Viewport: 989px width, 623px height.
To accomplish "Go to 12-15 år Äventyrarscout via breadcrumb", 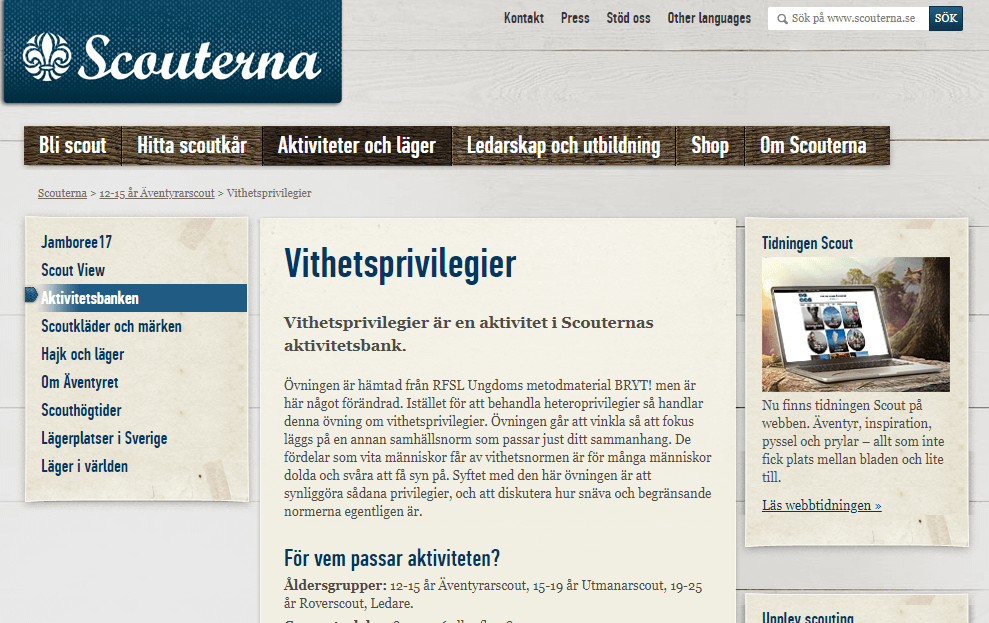I will pyautogui.click(x=154, y=192).
